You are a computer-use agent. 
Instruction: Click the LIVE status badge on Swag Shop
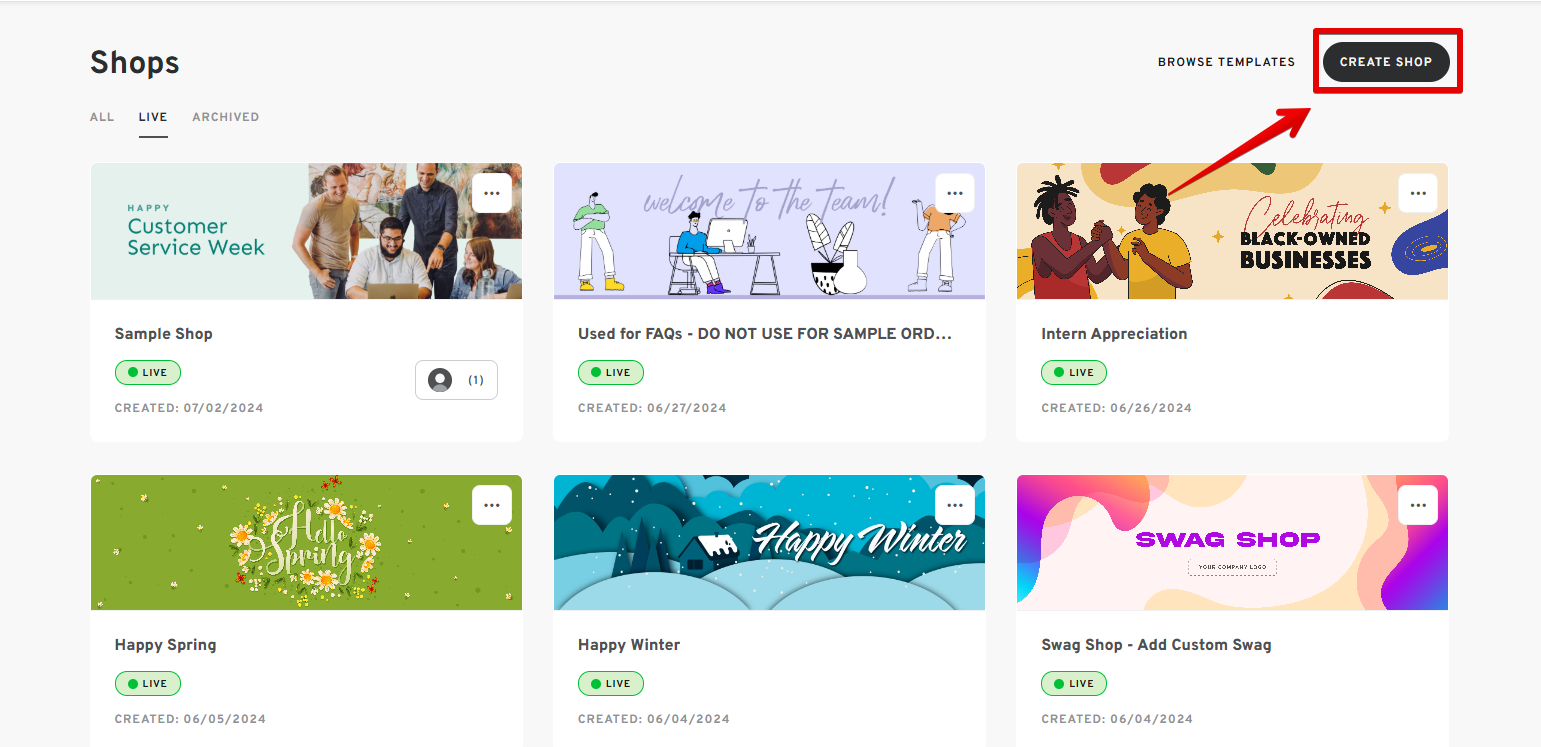tap(1074, 684)
